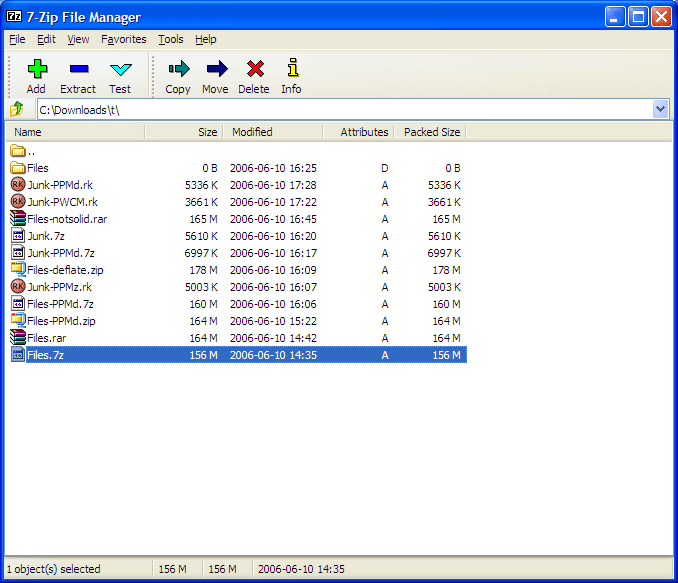Screen dimensions: 678x583
Task: Click '1 object(s) selected' status text
Action: coord(54,569)
